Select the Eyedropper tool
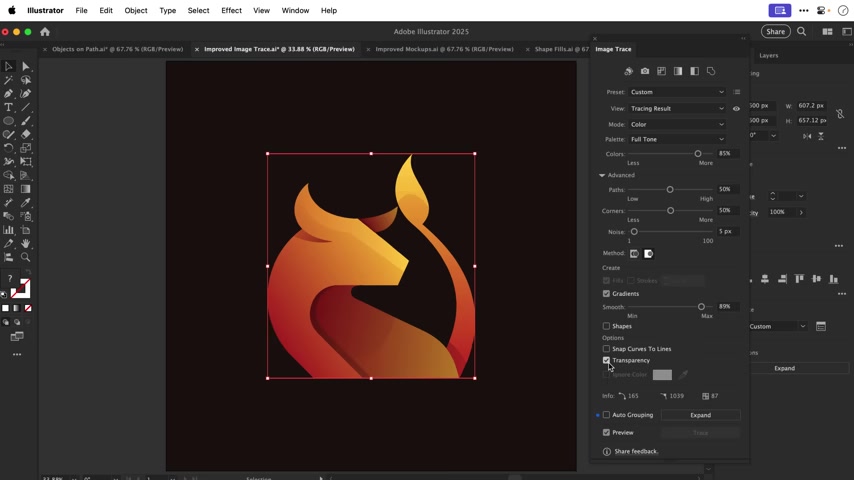 26,203
